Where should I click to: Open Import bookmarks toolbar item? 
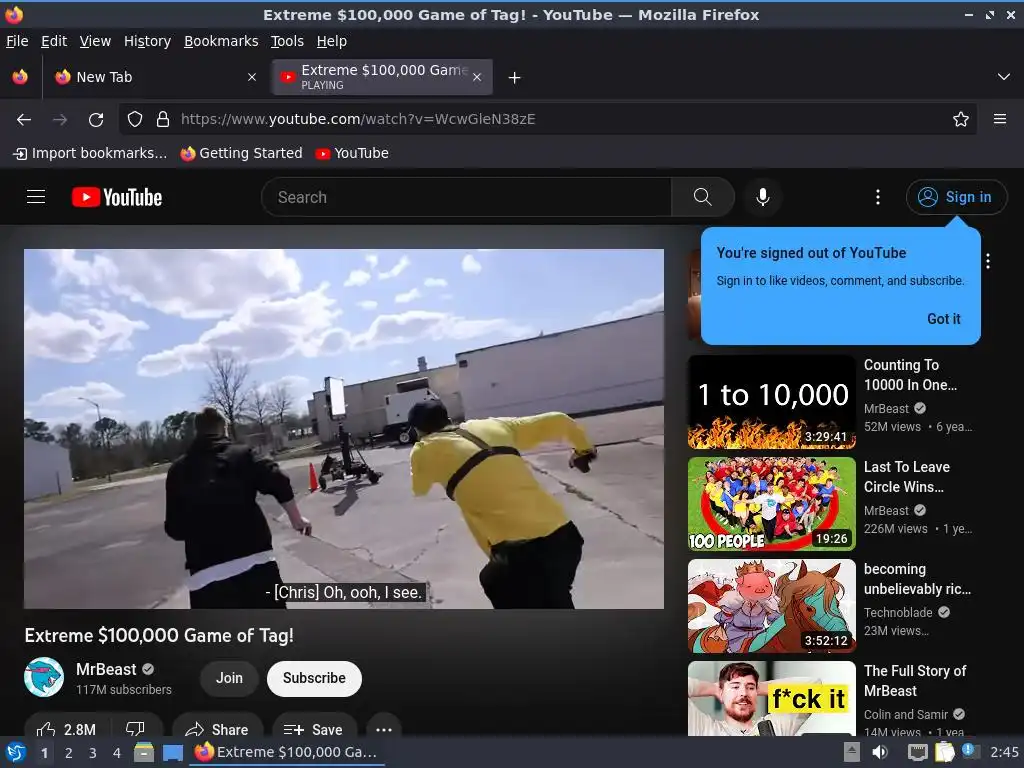pyautogui.click(x=90, y=153)
